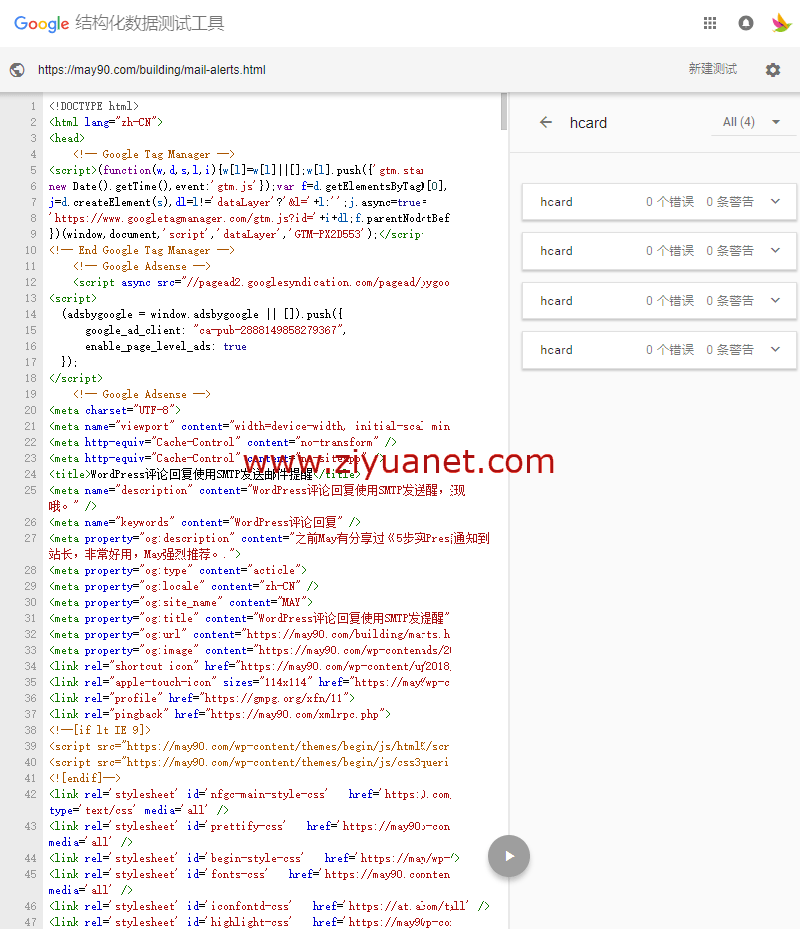Click the Cache-Control no-transform line
This screenshot has width=800, height=929.
pos(223,442)
